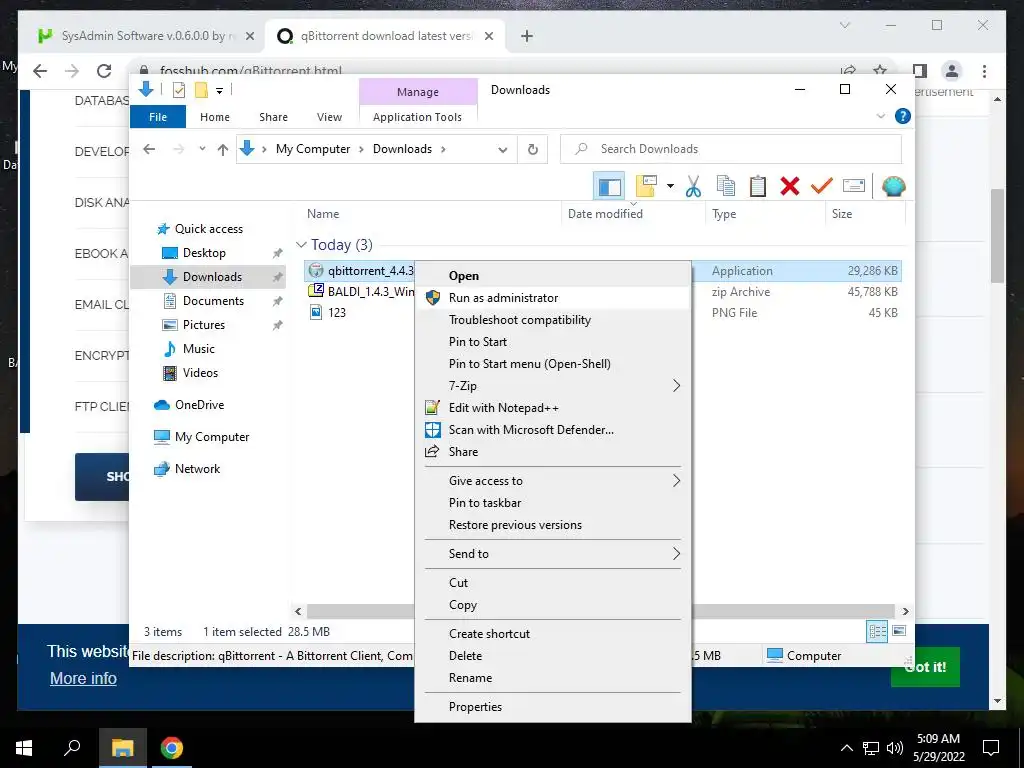This screenshot has height=768, width=1024.
Task: Click the red X Delete toolbar icon
Action: point(790,186)
